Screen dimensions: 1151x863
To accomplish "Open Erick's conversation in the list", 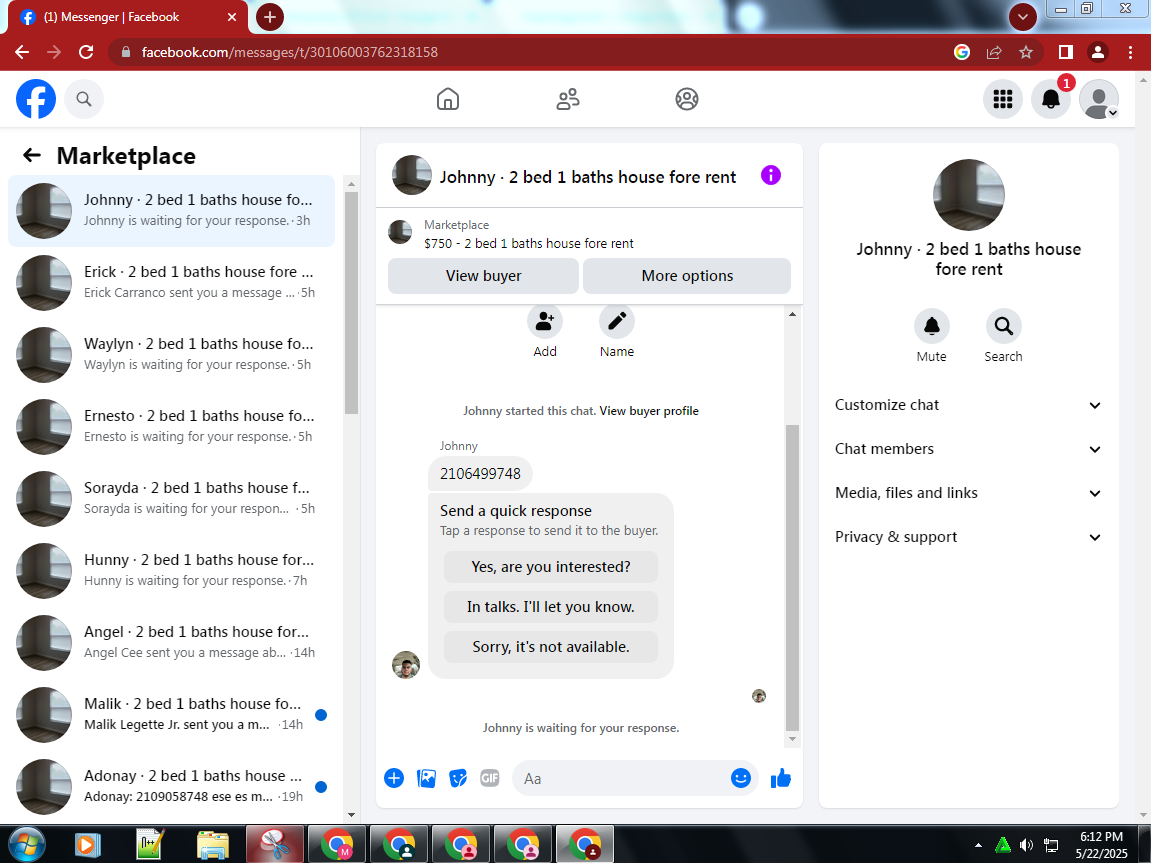I will point(172,283).
